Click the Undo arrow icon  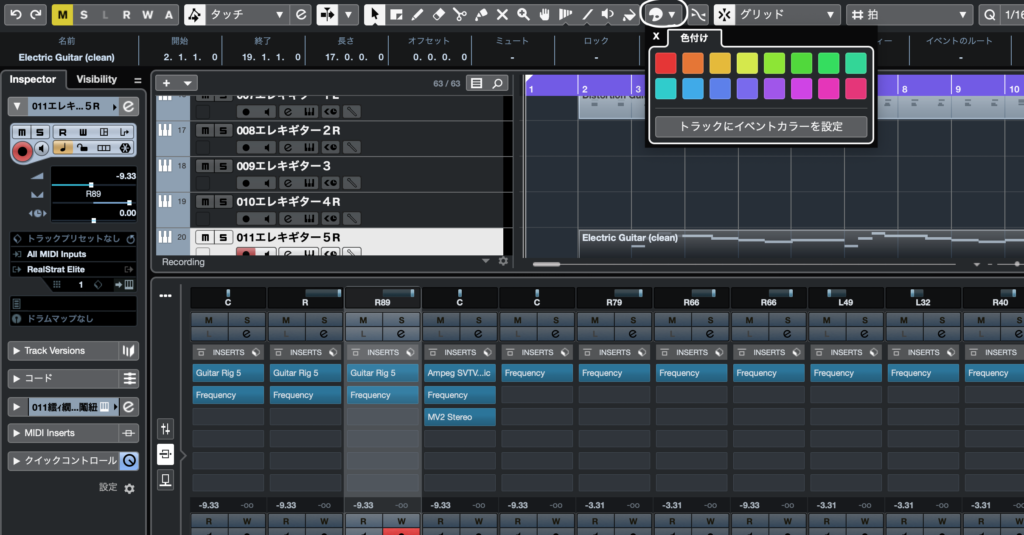[x=14, y=15]
